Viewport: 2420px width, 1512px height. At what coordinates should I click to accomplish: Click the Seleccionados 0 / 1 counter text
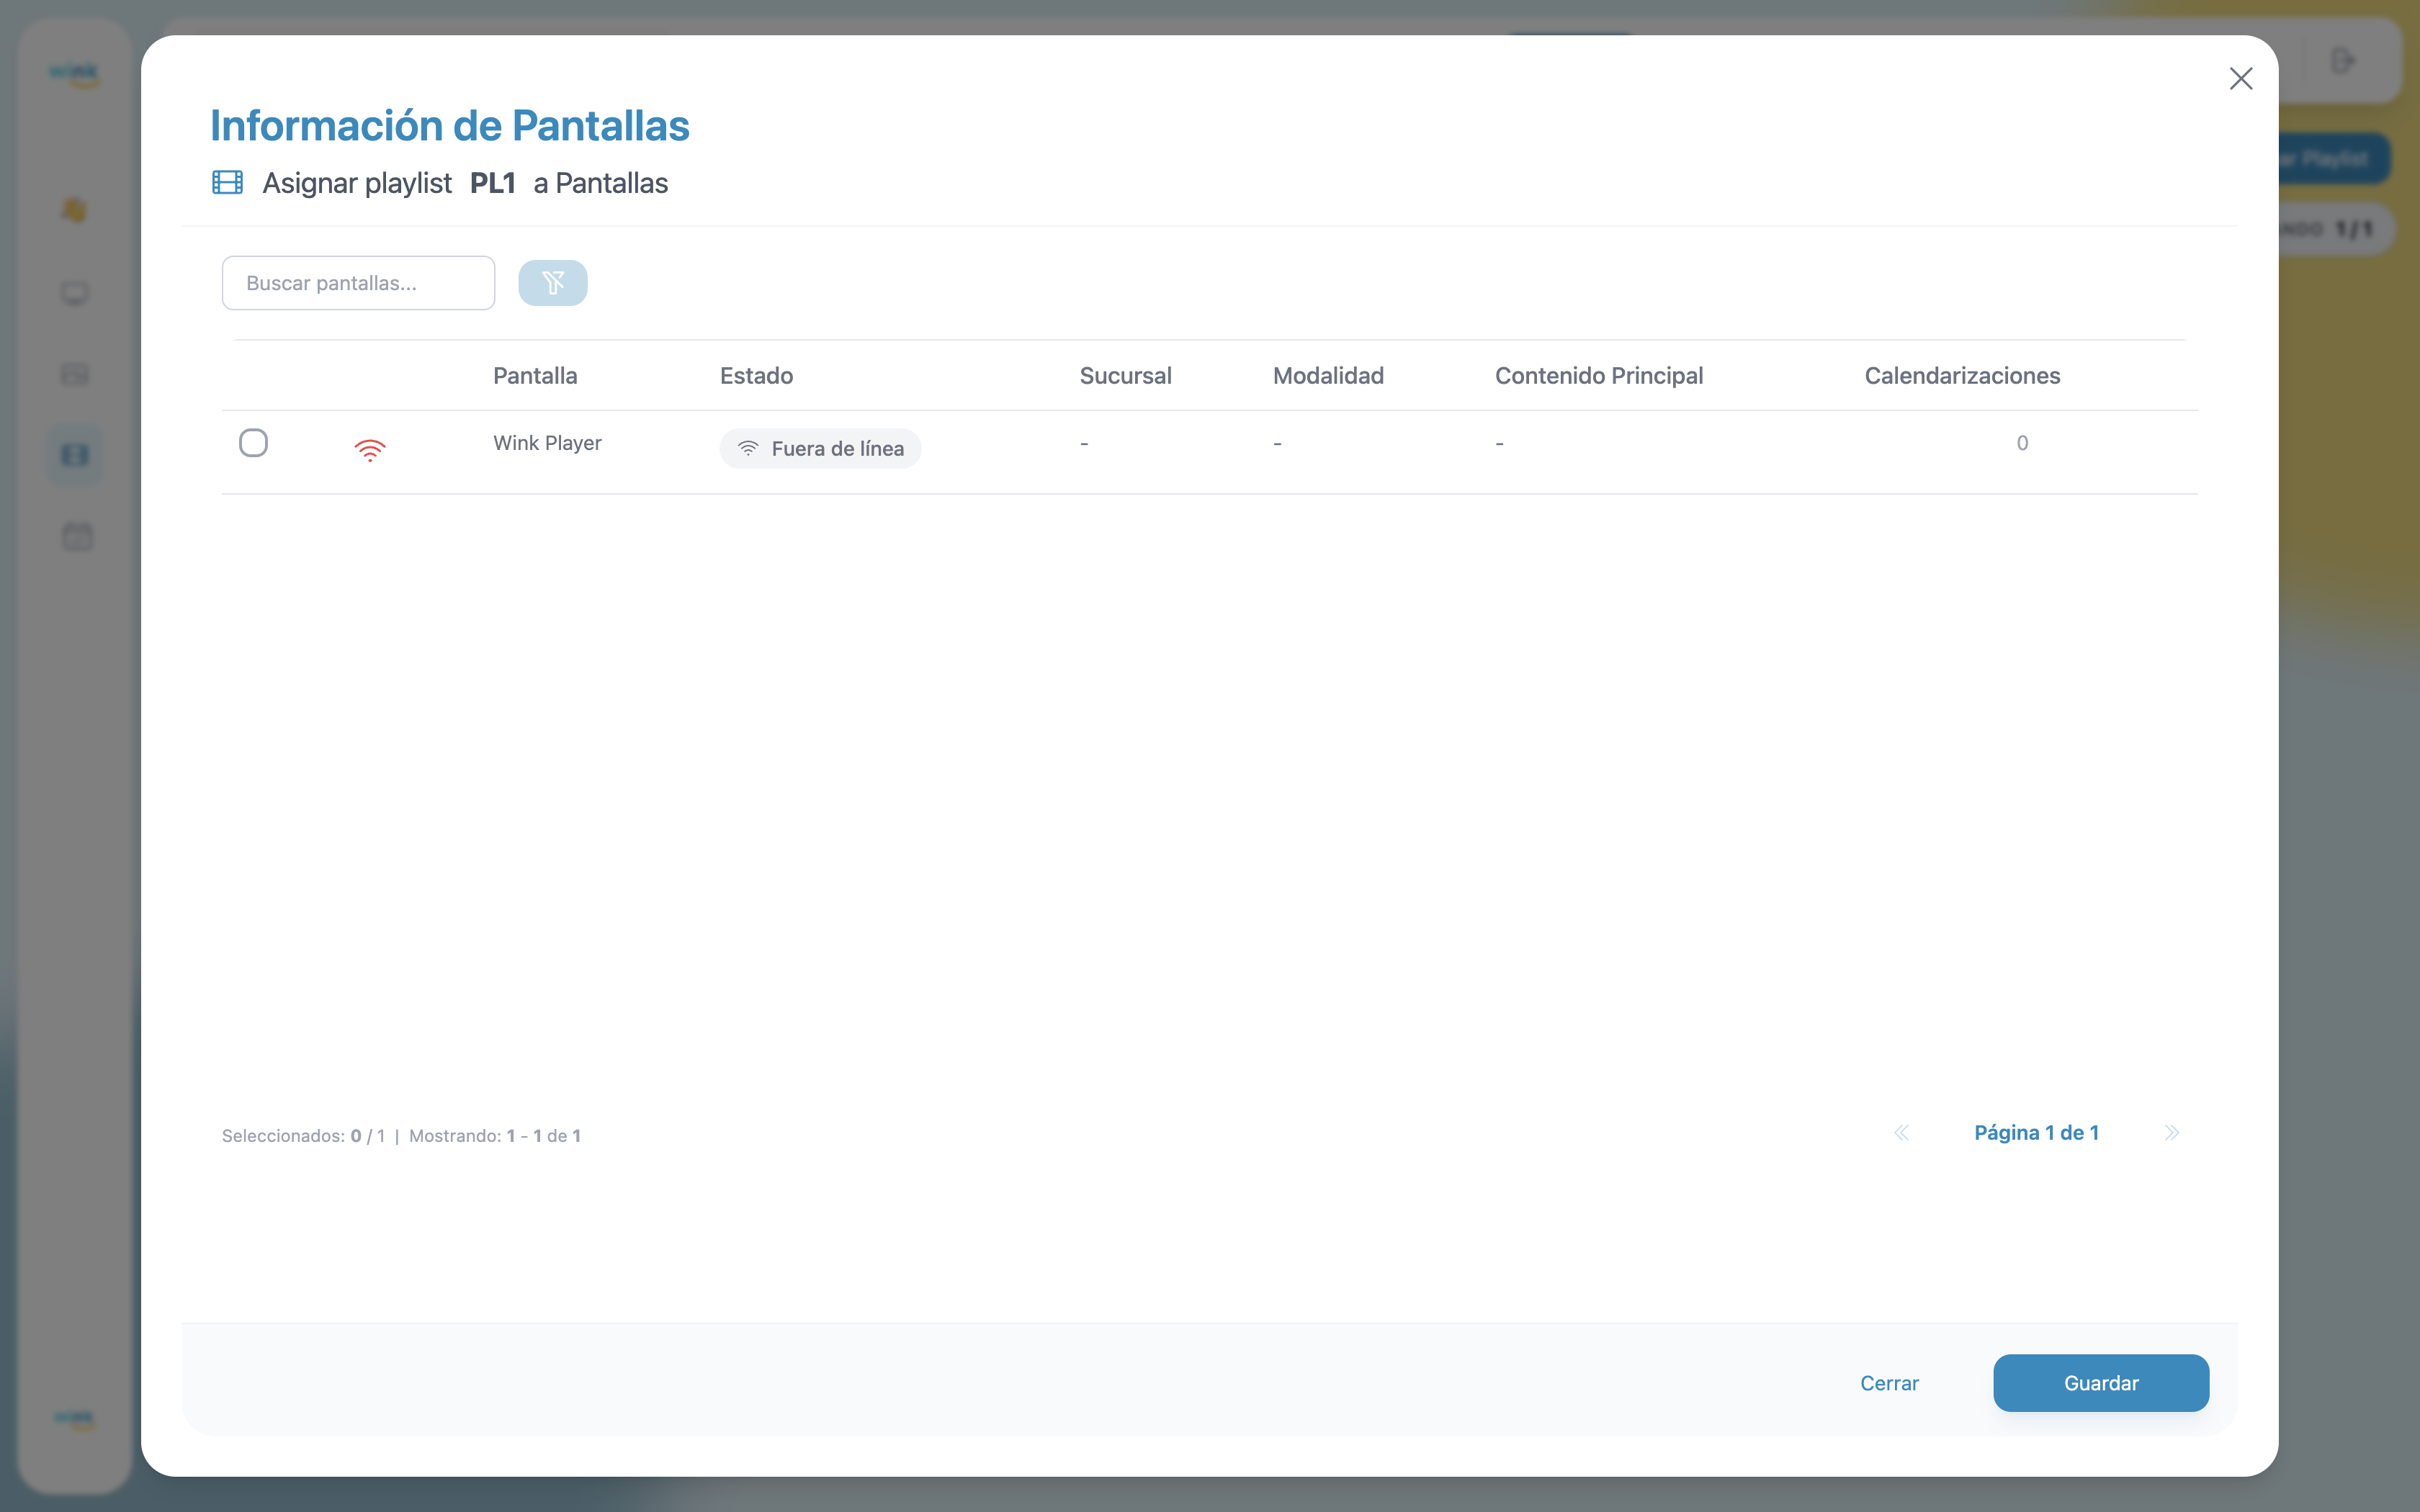pyautogui.click(x=303, y=1136)
